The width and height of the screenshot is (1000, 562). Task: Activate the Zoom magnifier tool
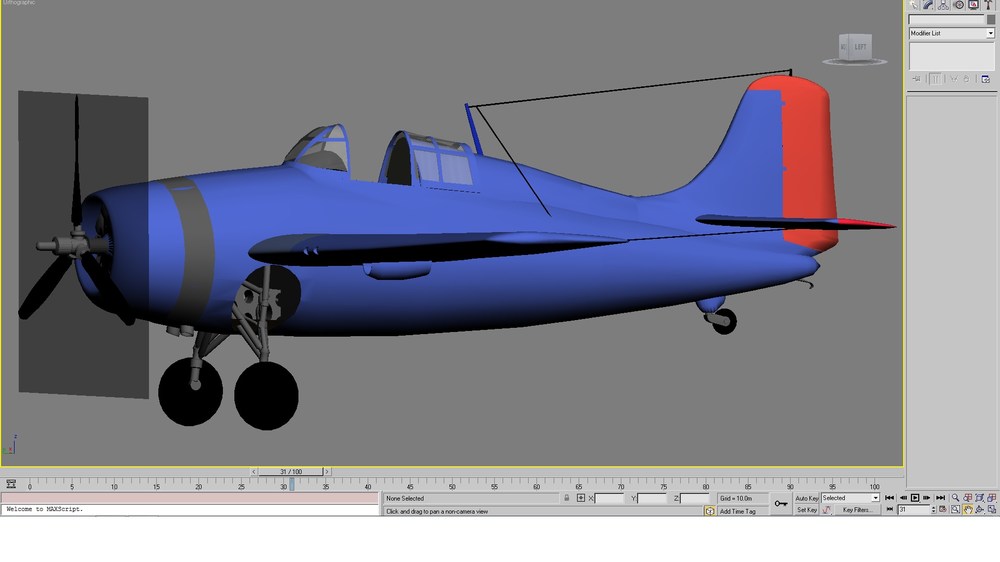click(955, 498)
